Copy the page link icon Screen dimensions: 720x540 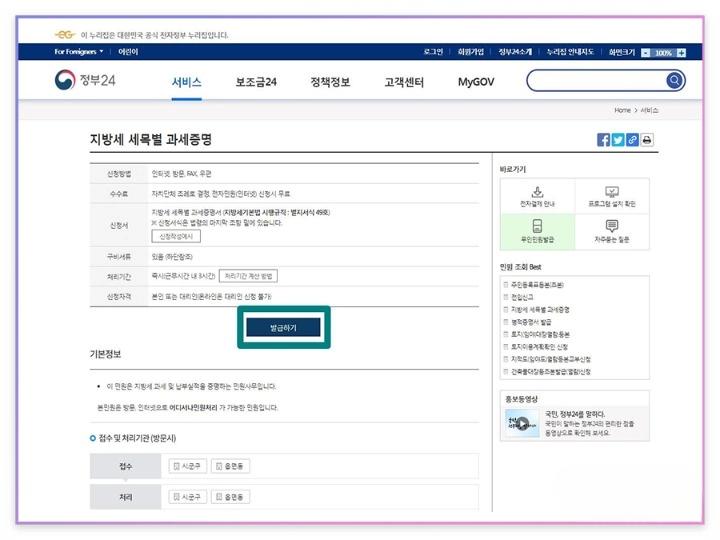click(632, 140)
